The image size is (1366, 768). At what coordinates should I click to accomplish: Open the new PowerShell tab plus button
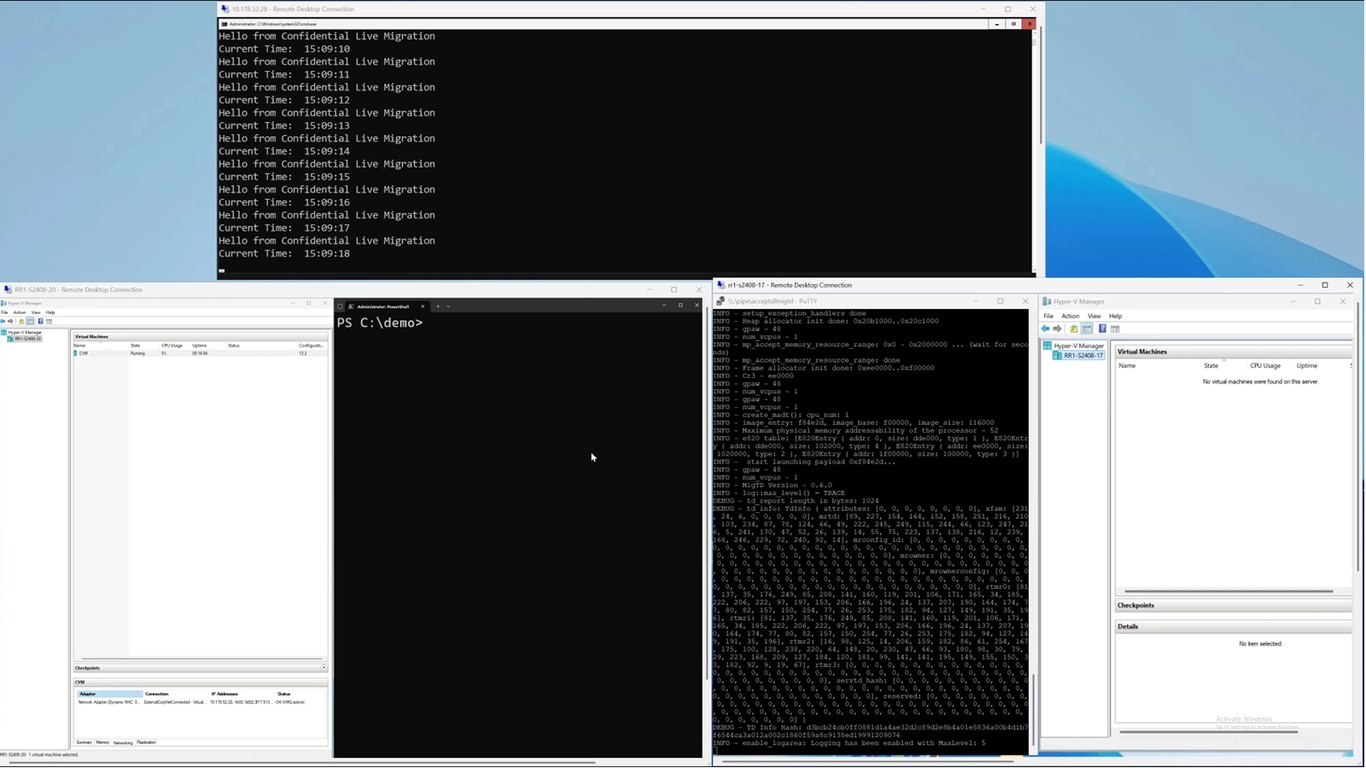(437, 306)
